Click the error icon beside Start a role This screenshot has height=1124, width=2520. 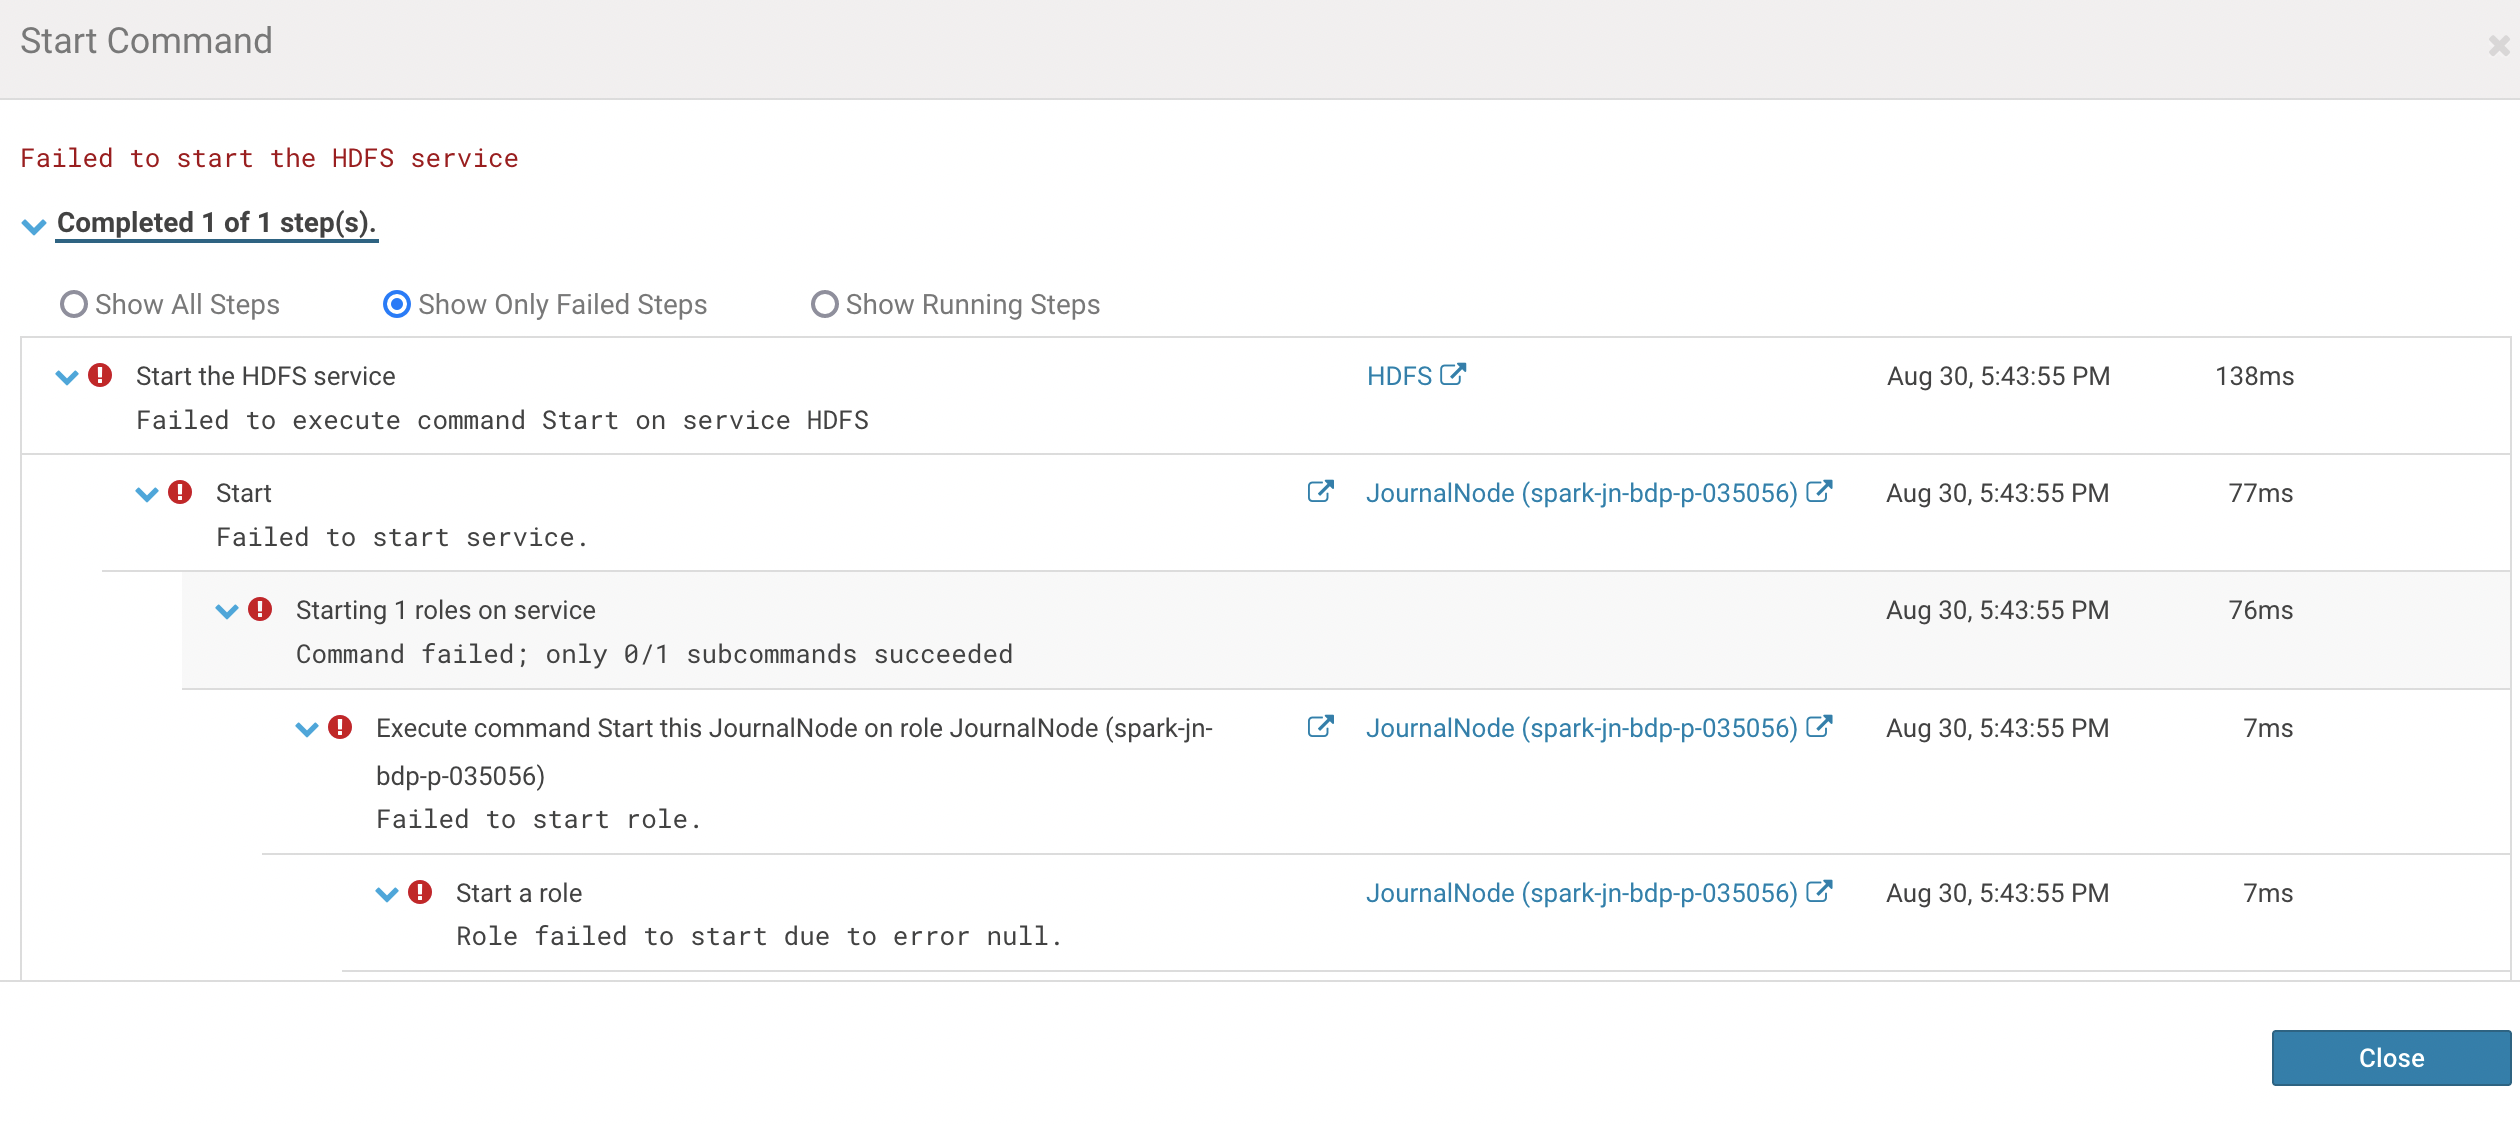[421, 892]
